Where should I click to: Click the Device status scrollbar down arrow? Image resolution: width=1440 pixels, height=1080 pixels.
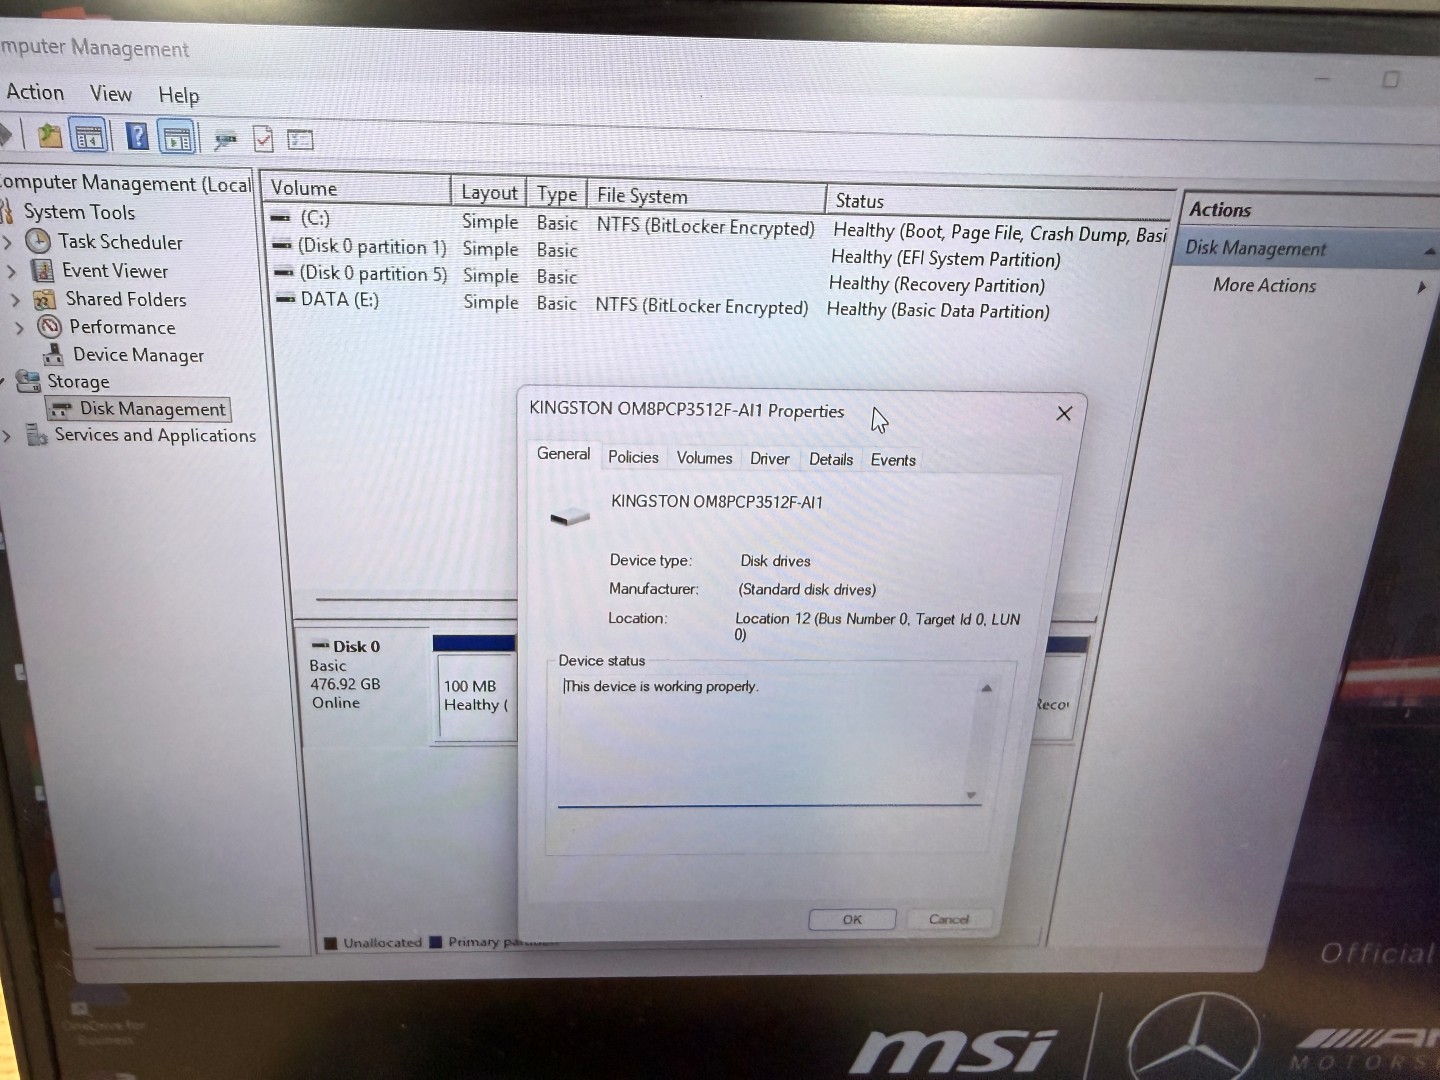tap(971, 795)
